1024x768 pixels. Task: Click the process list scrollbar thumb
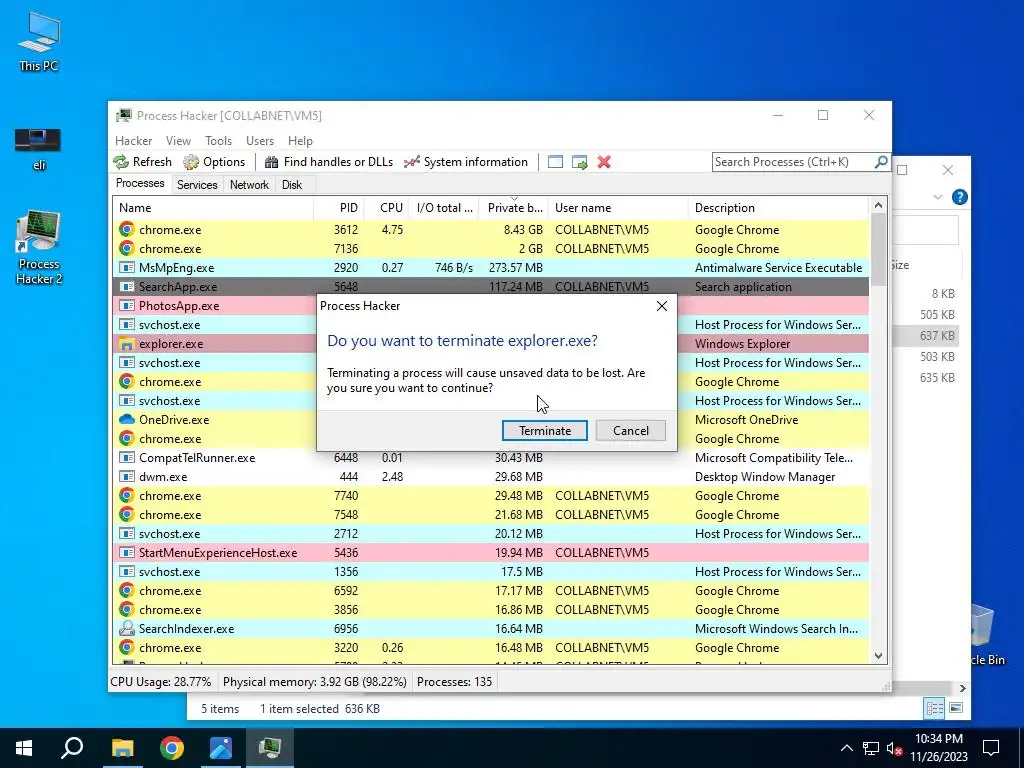click(878, 249)
